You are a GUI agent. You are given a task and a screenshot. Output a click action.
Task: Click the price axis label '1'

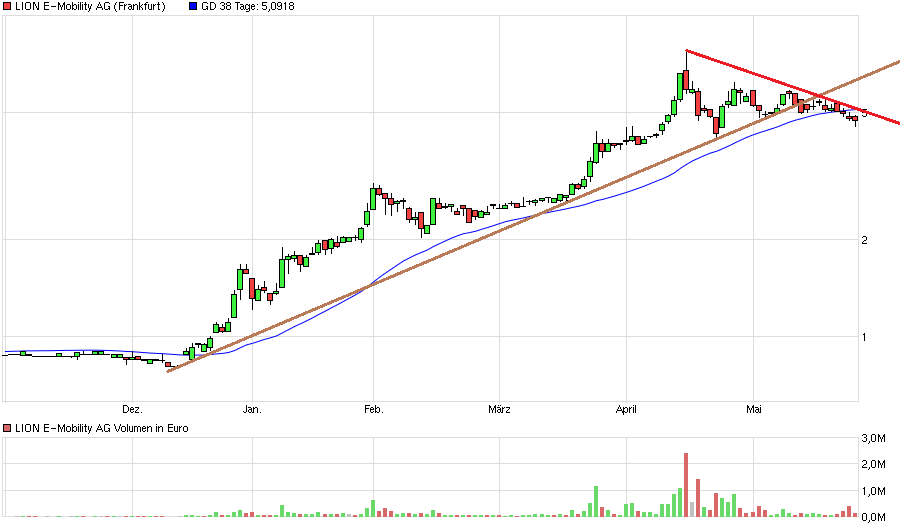[865, 337]
